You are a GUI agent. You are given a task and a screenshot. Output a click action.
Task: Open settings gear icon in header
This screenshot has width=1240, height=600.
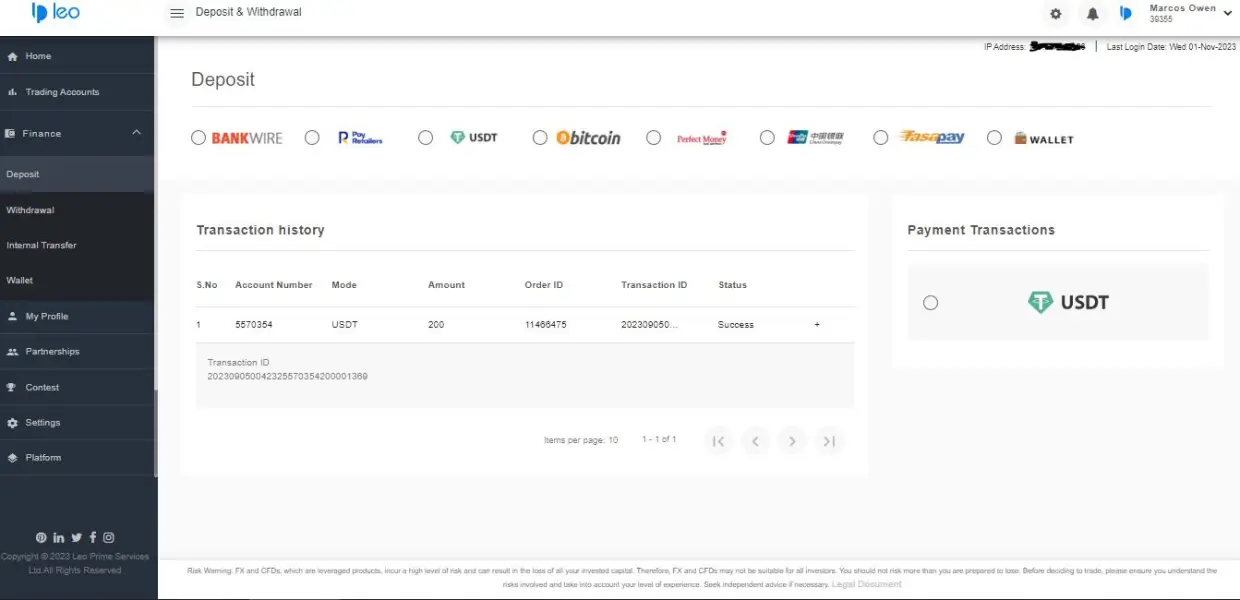[x=1056, y=14]
